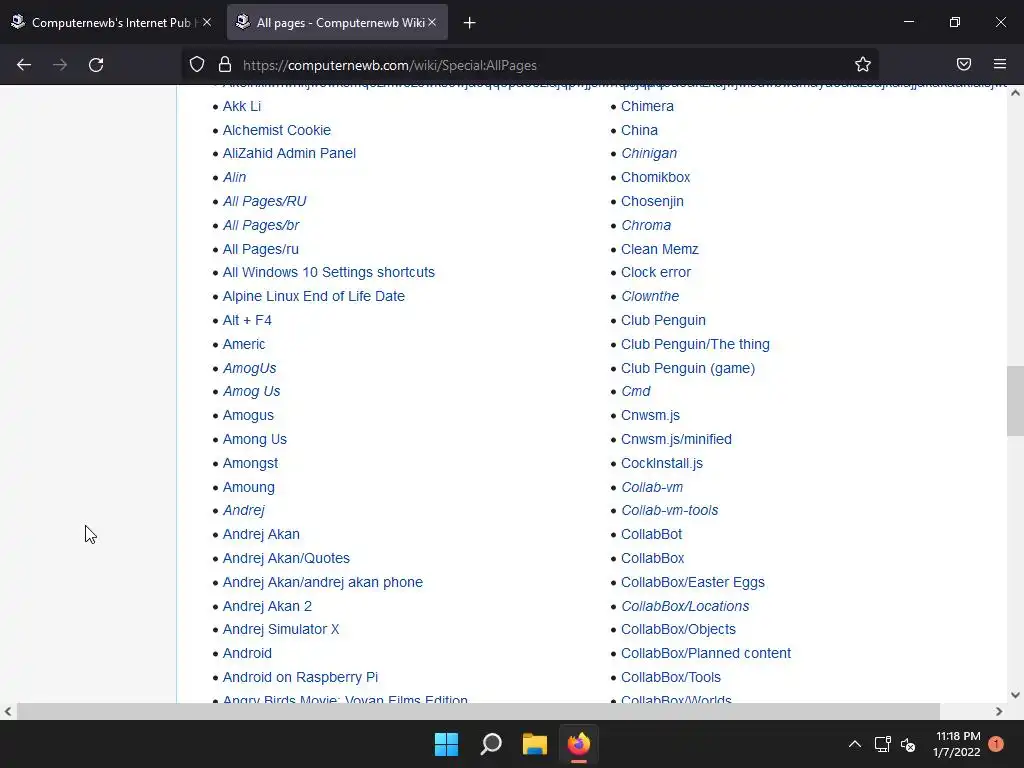Follow the Alt + F4 link
Screen dimensions: 1024x768
(247, 320)
